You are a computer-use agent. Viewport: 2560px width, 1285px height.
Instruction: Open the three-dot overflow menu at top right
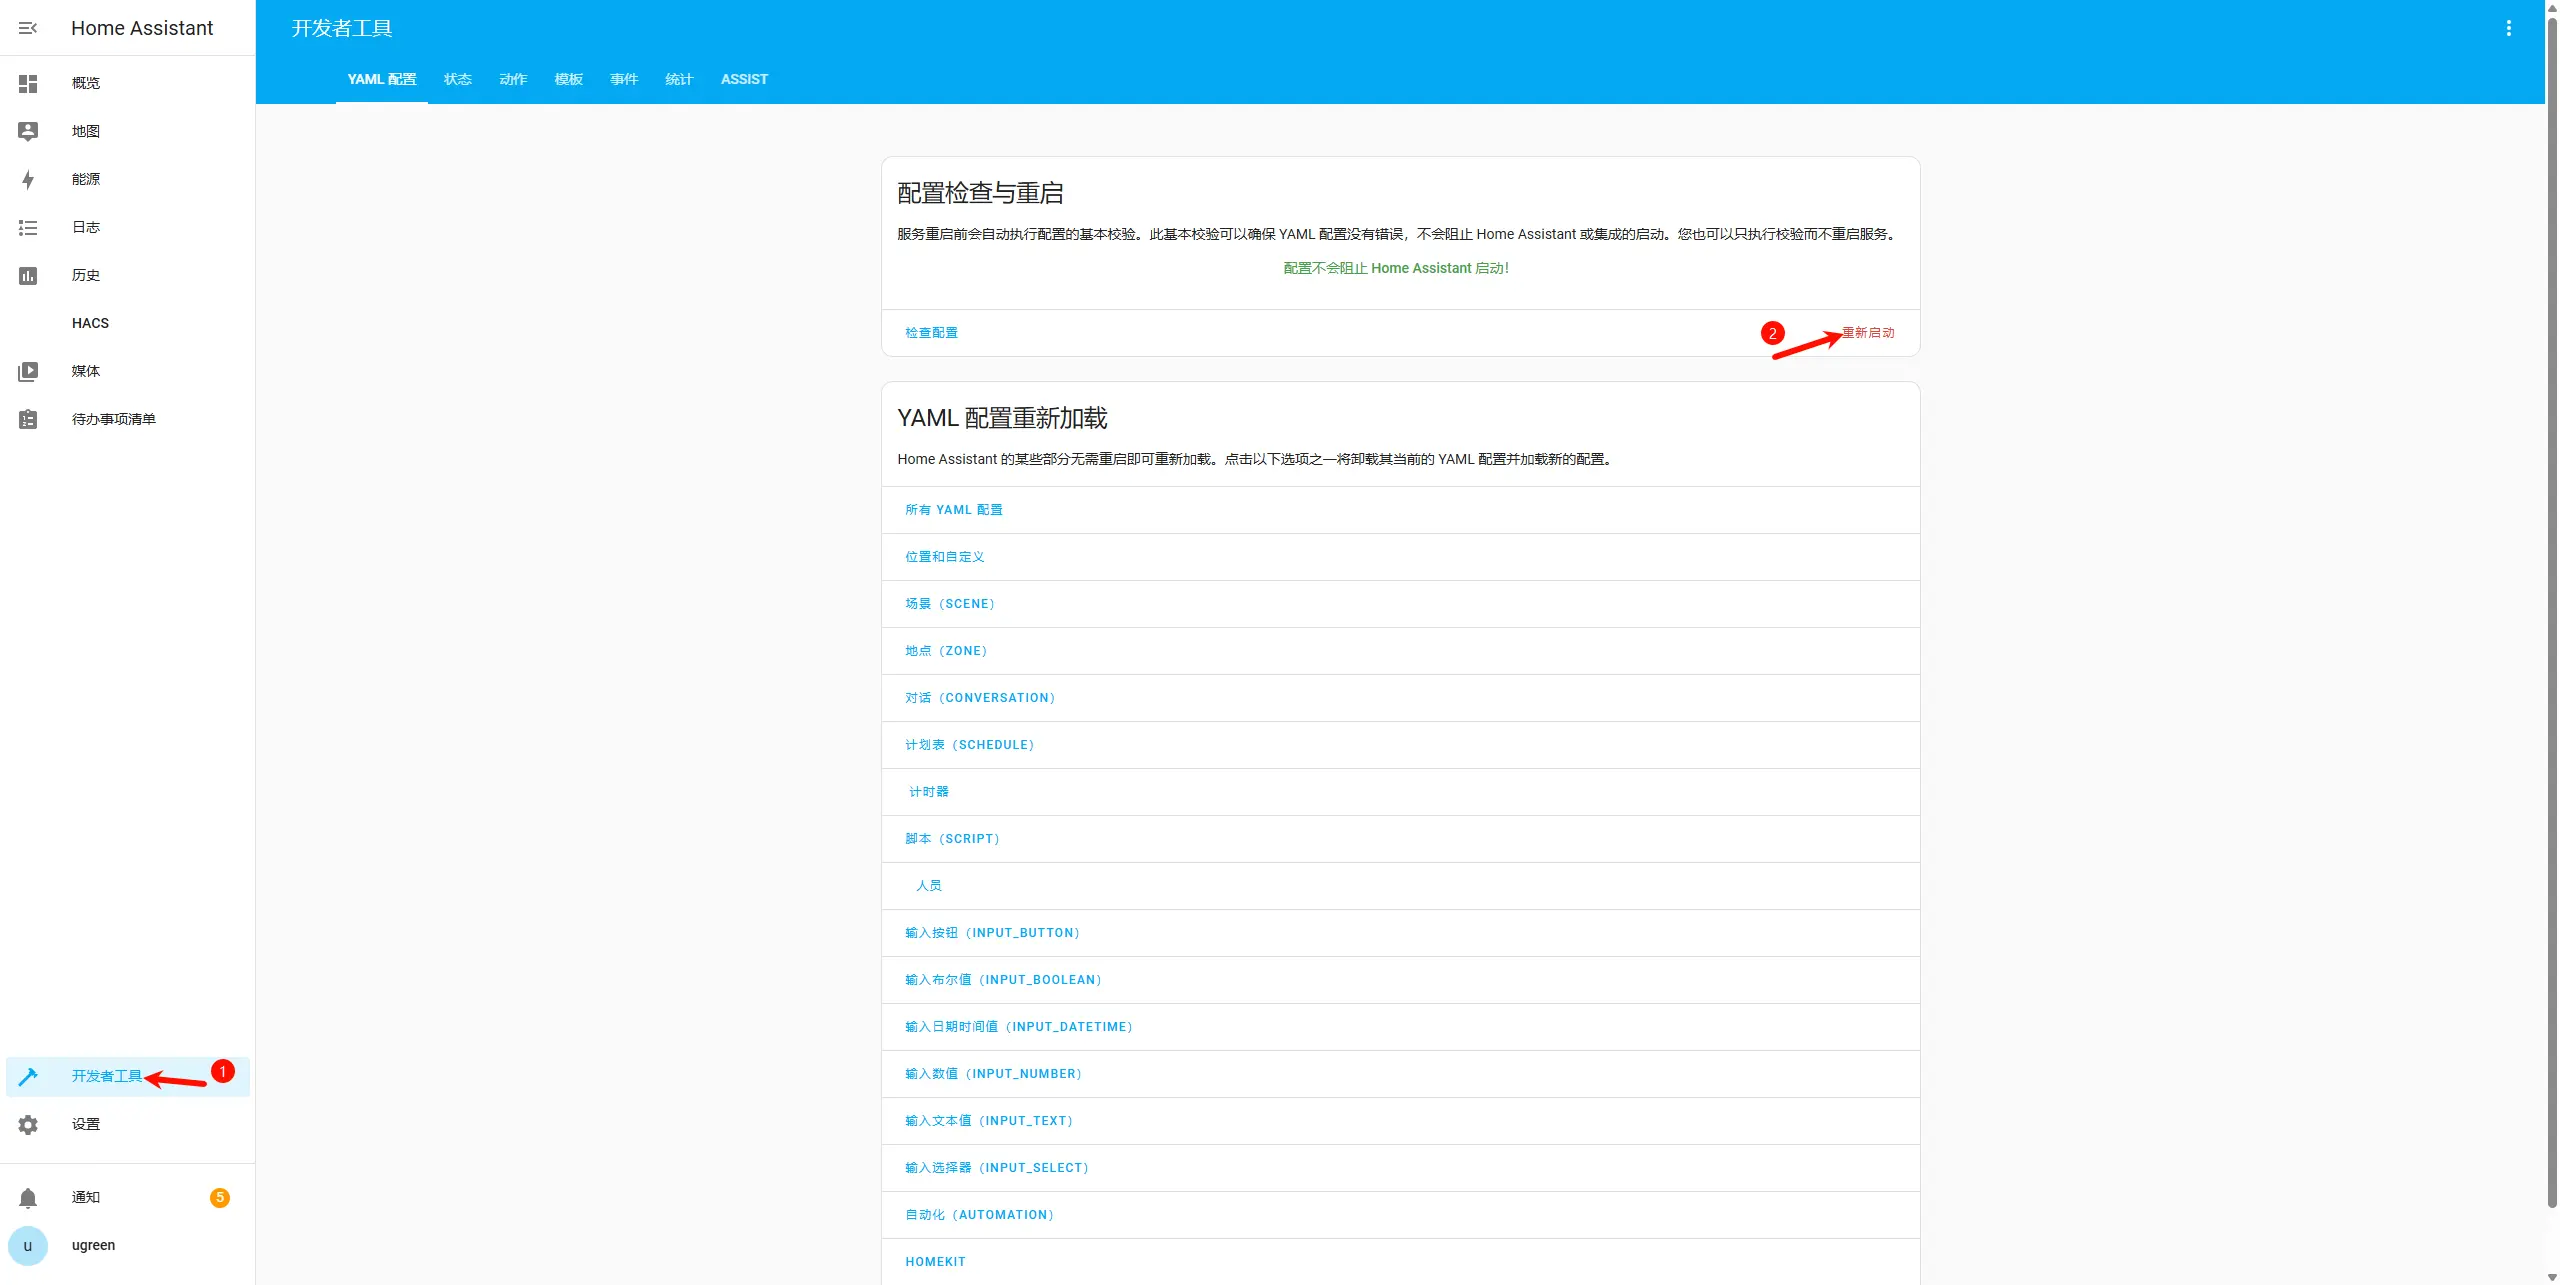click(x=2508, y=28)
